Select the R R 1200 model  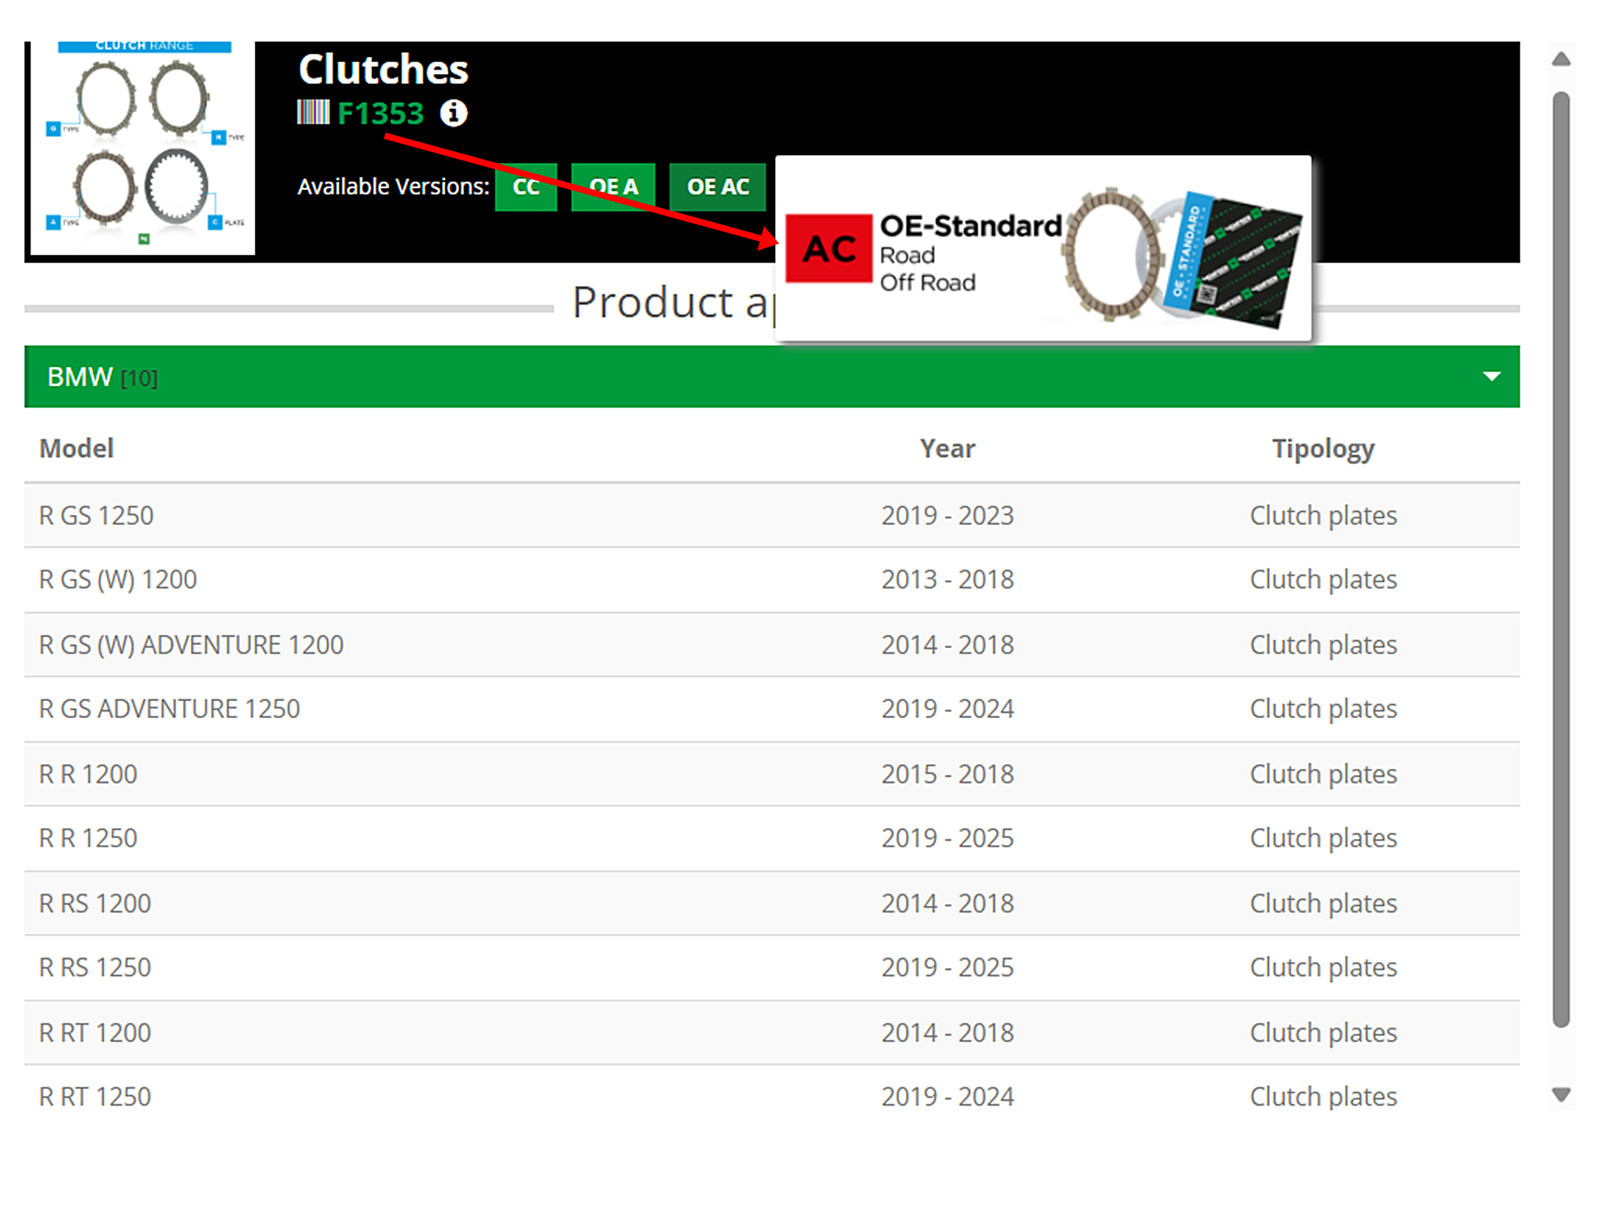point(88,774)
